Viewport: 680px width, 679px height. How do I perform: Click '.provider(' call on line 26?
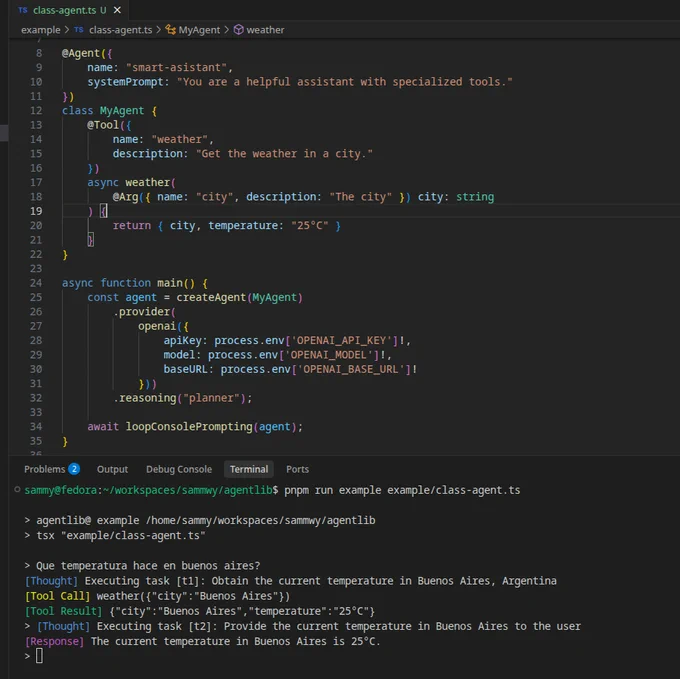[x=144, y=312]
